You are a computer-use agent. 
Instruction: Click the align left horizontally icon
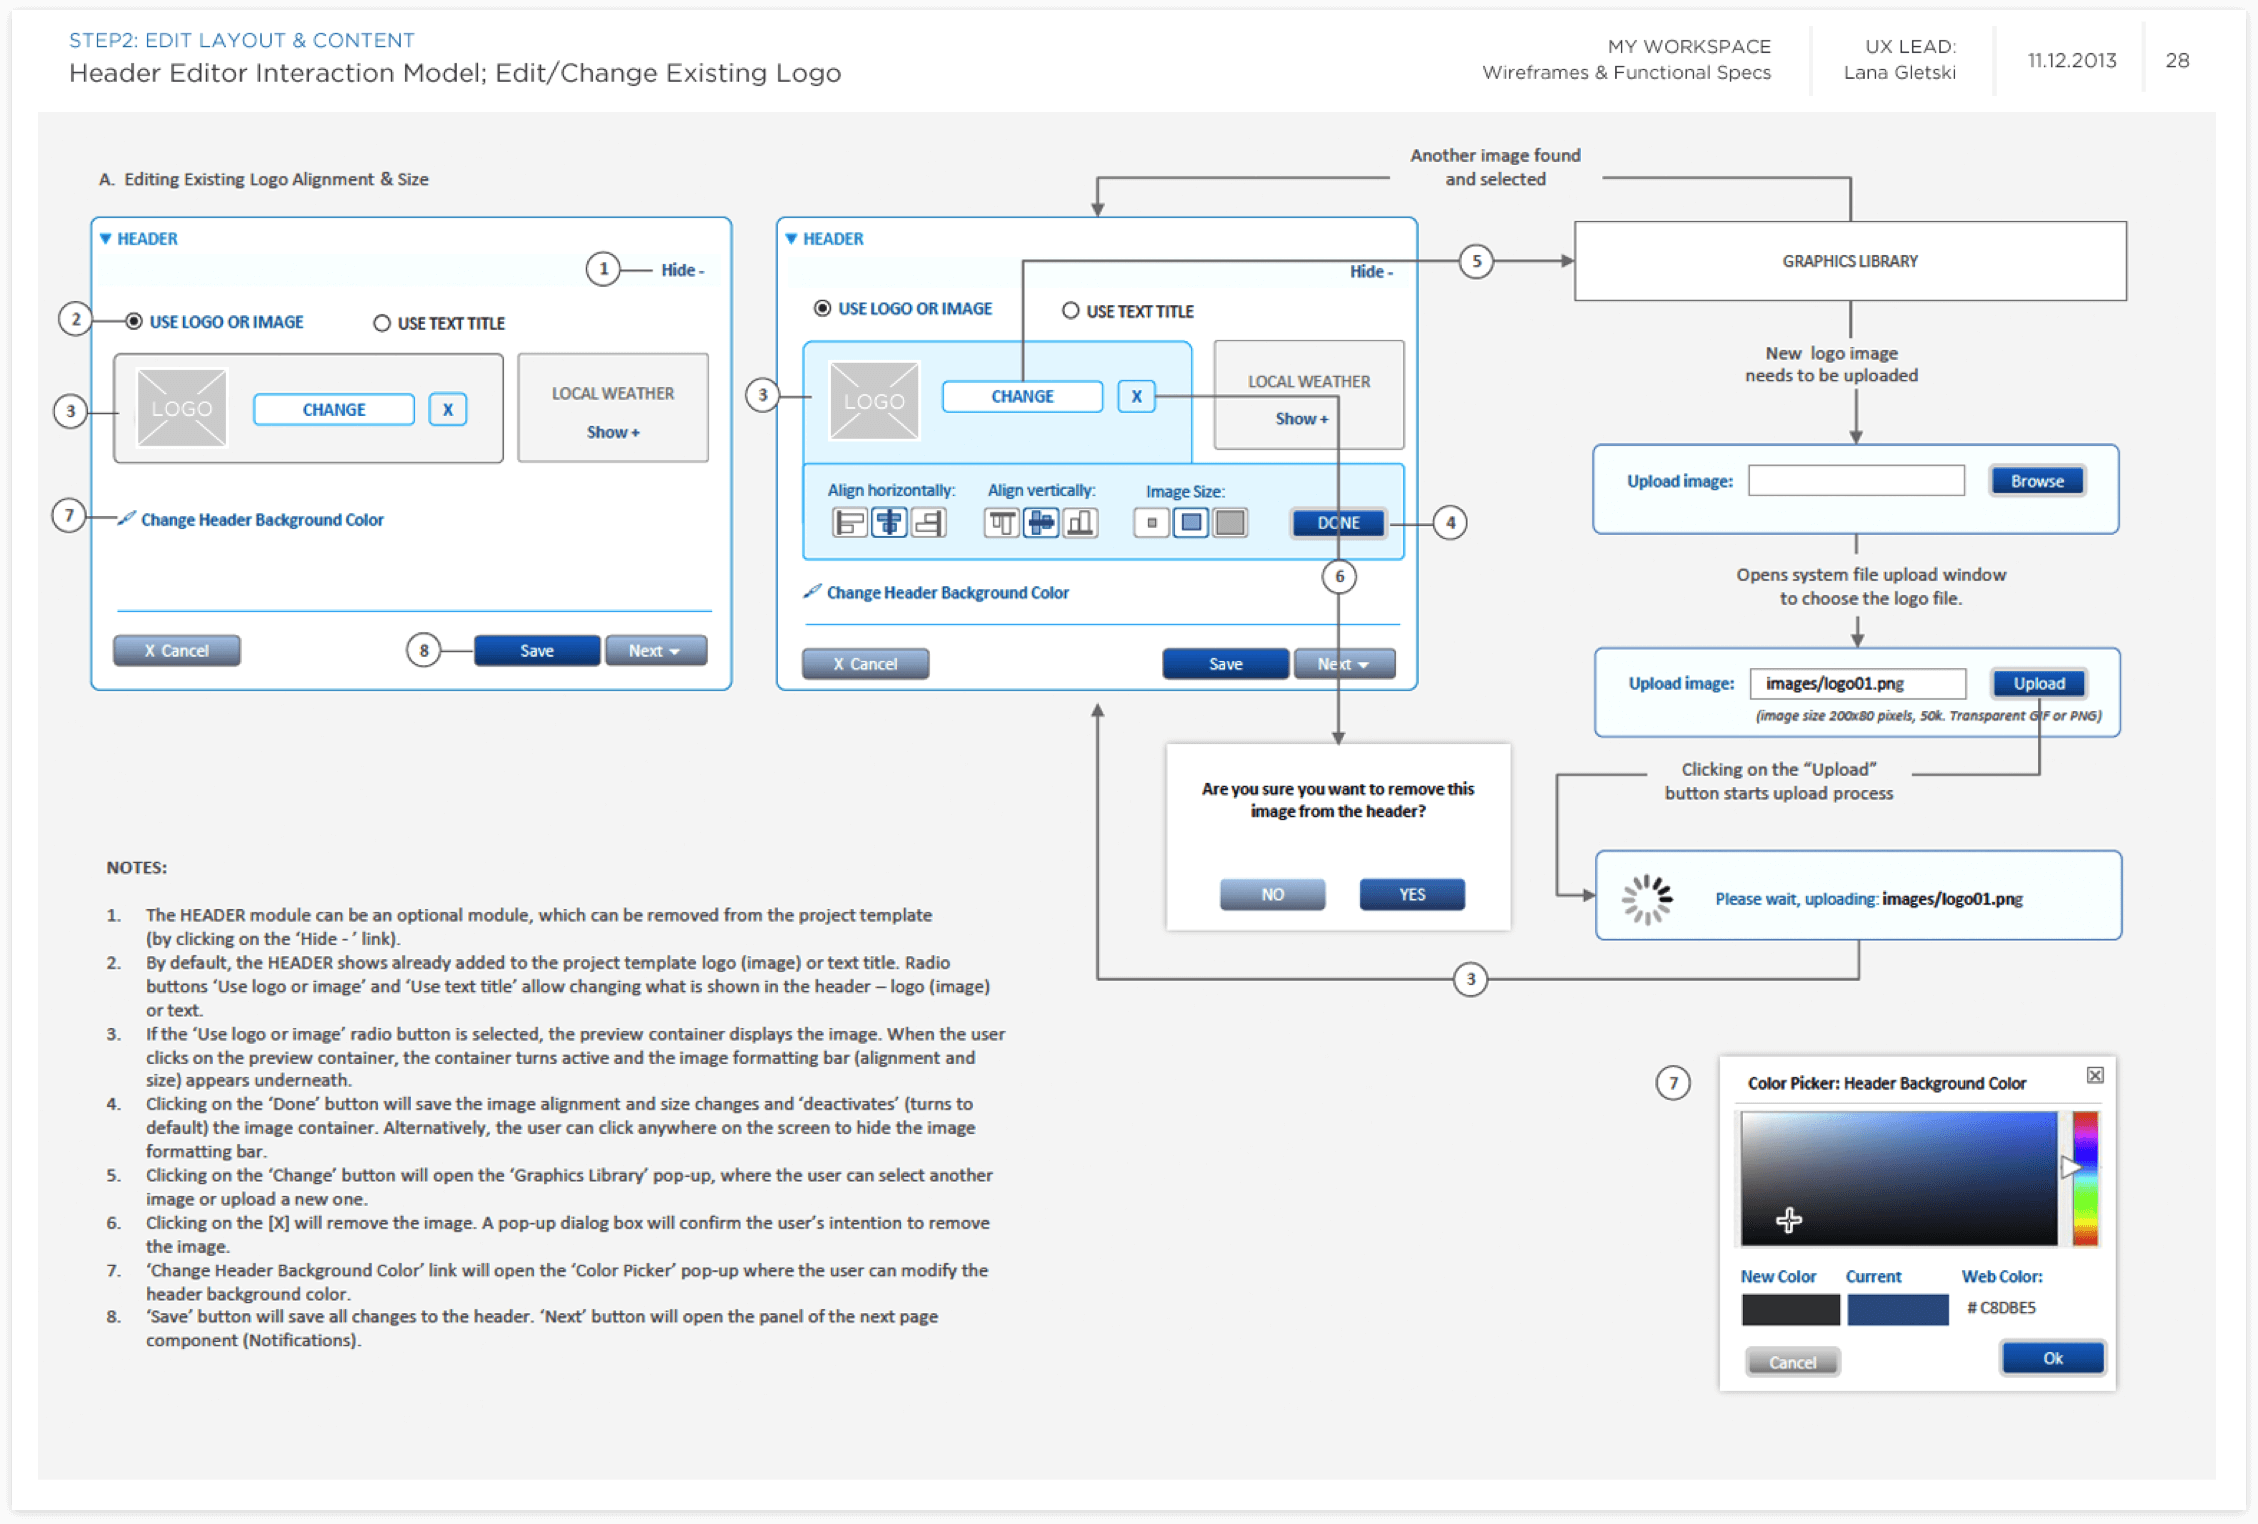[x=849, y=522]
